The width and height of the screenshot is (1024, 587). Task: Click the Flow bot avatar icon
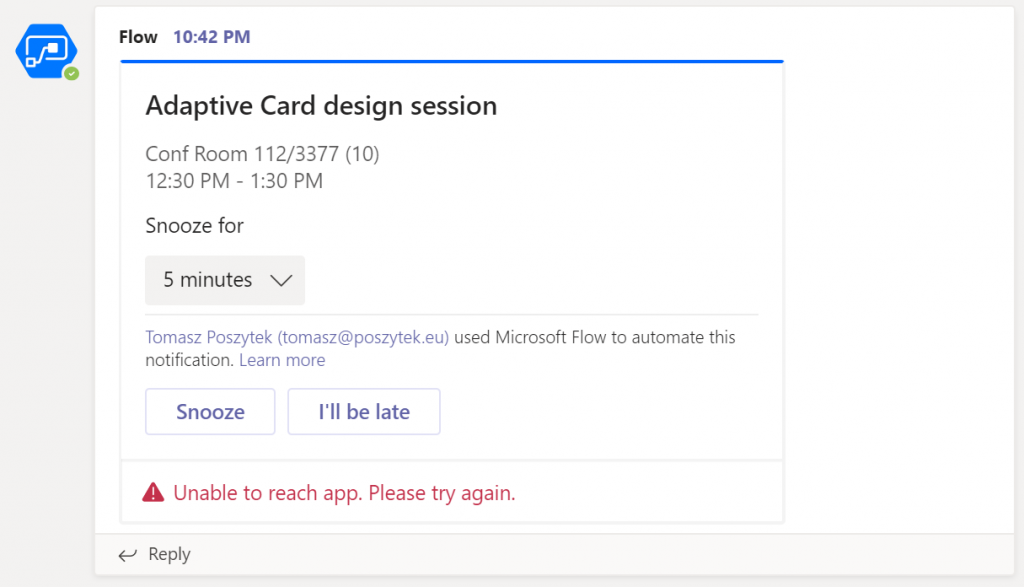pos(46,52)
